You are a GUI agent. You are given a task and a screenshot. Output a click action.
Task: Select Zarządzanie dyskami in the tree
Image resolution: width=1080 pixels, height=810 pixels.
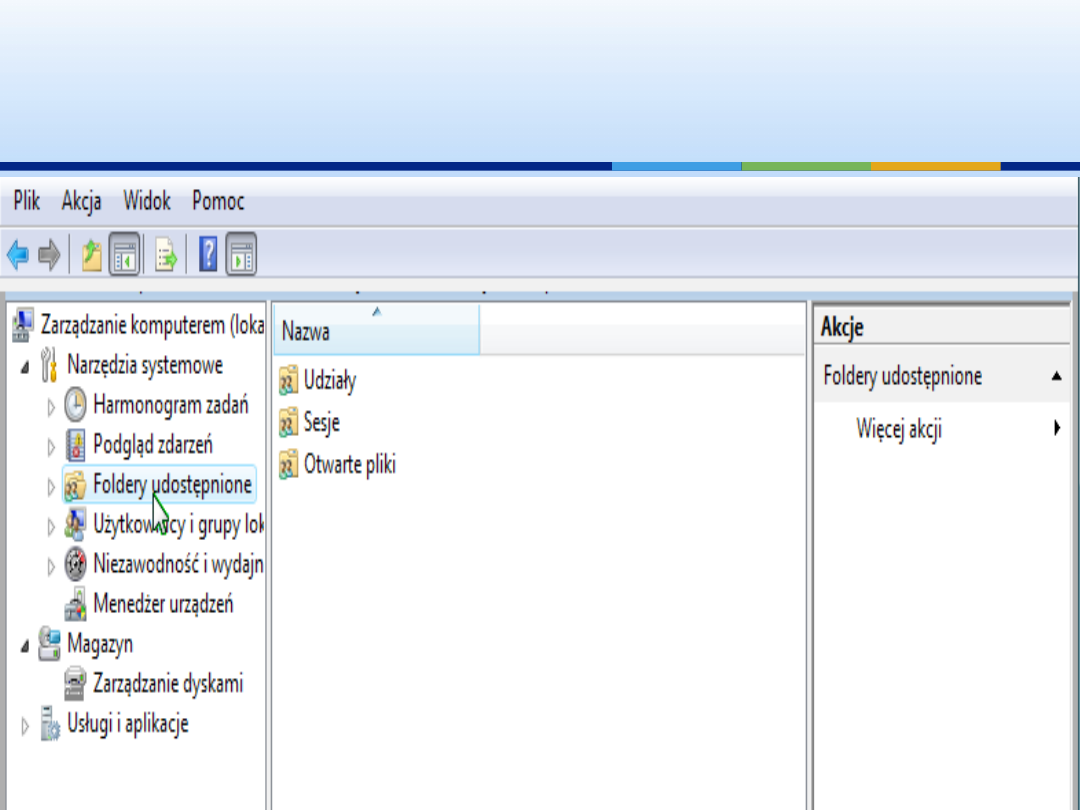167,684
